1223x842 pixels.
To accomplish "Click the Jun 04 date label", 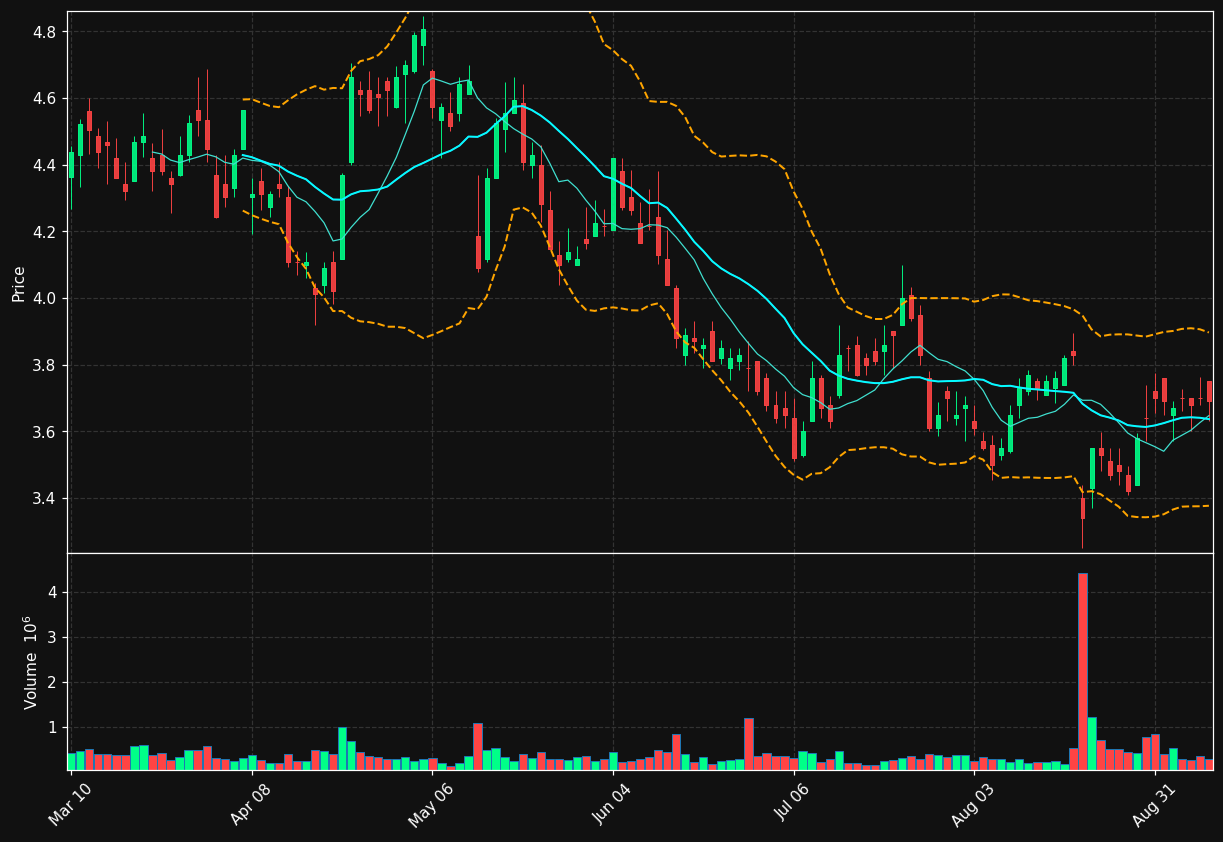I will 612,803.
